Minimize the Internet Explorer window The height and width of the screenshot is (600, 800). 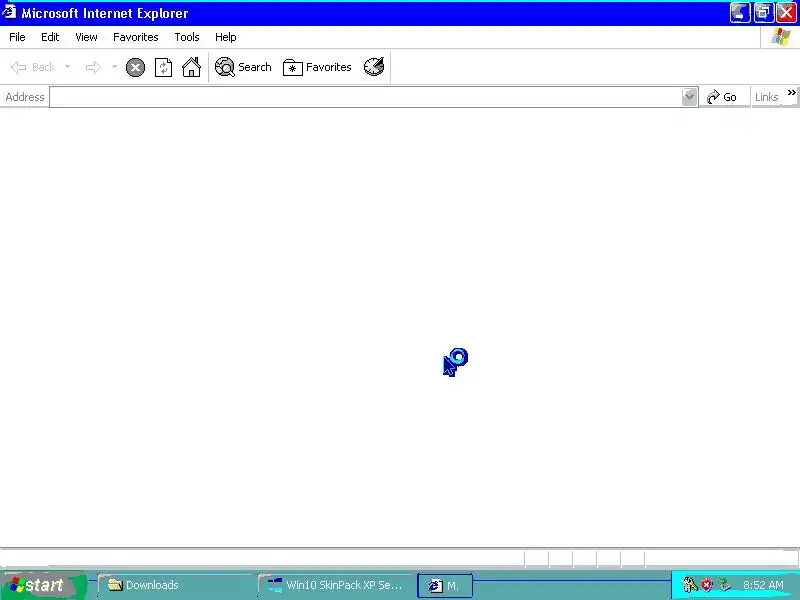(x=740, y=13)
